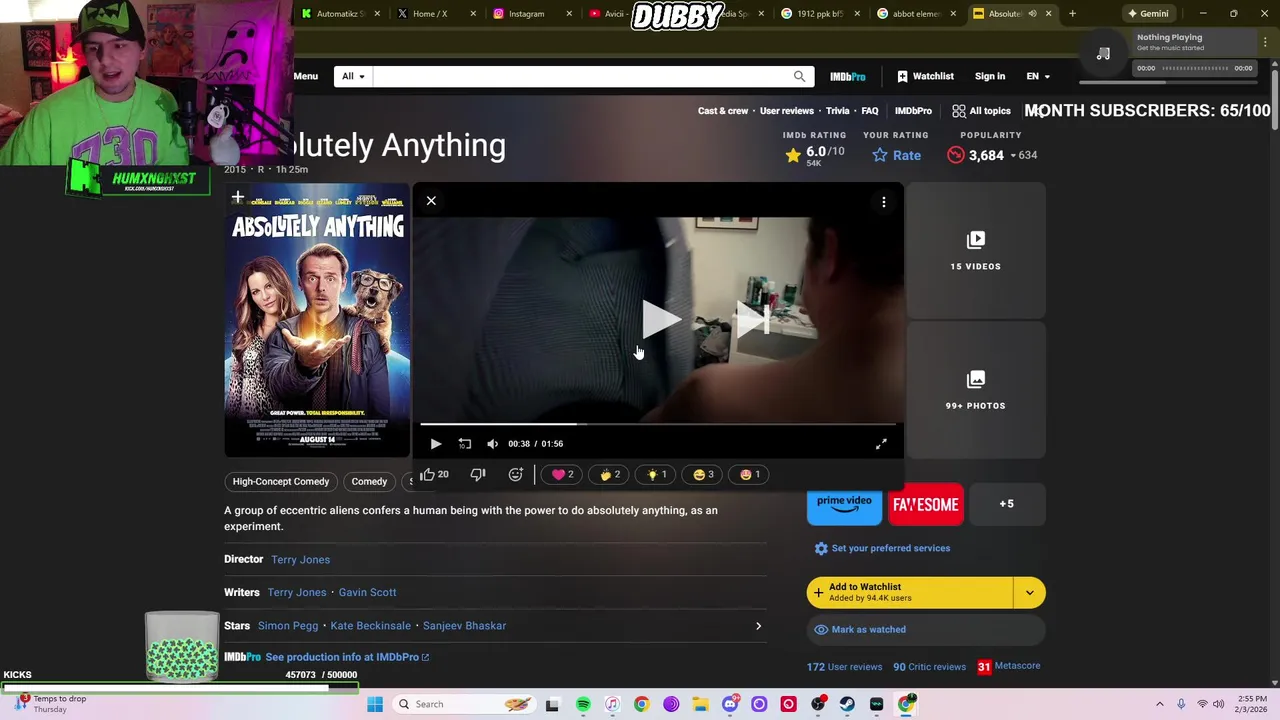Go to User reviews in the top nav
Image resolution: width=1280 pixels, height=720 pixels.
787,111
